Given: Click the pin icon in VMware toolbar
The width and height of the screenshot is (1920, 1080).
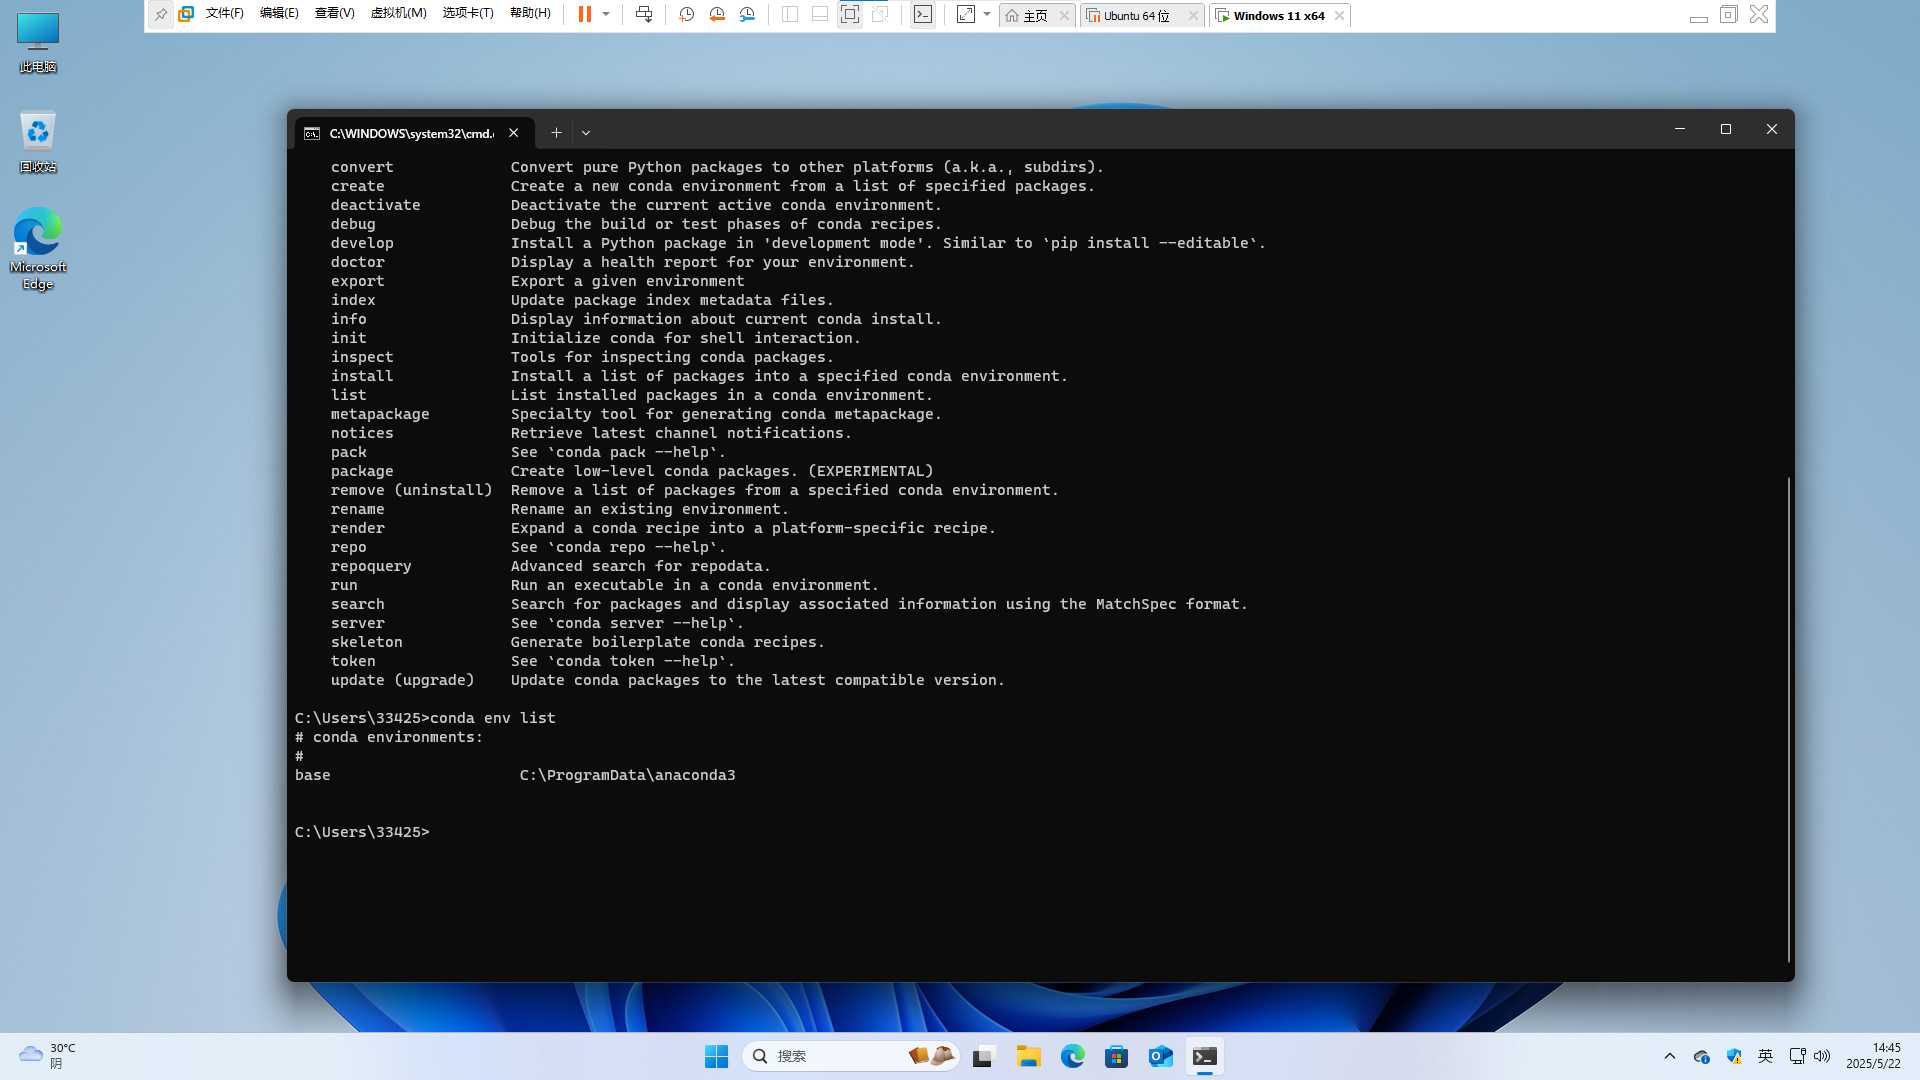Looking at the screenshot, I should [x=161, y=15].
